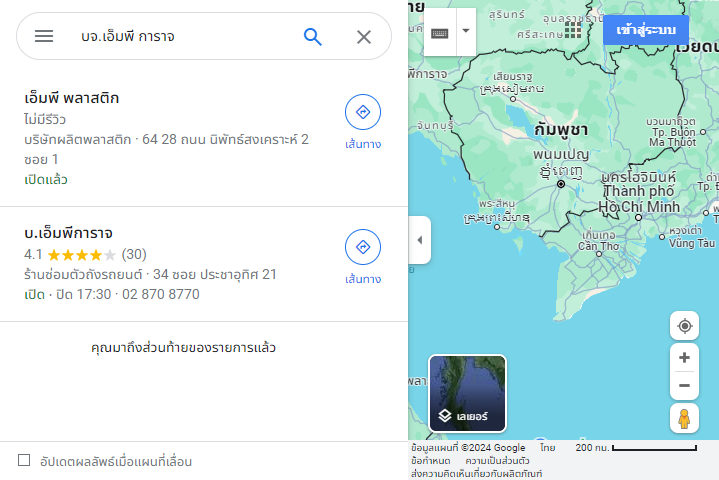The width and height of the screenshot is (719, 480).
Task: Expand the input tools dropdown arrow
Action: pyautogui.click(x=466, y=31)
